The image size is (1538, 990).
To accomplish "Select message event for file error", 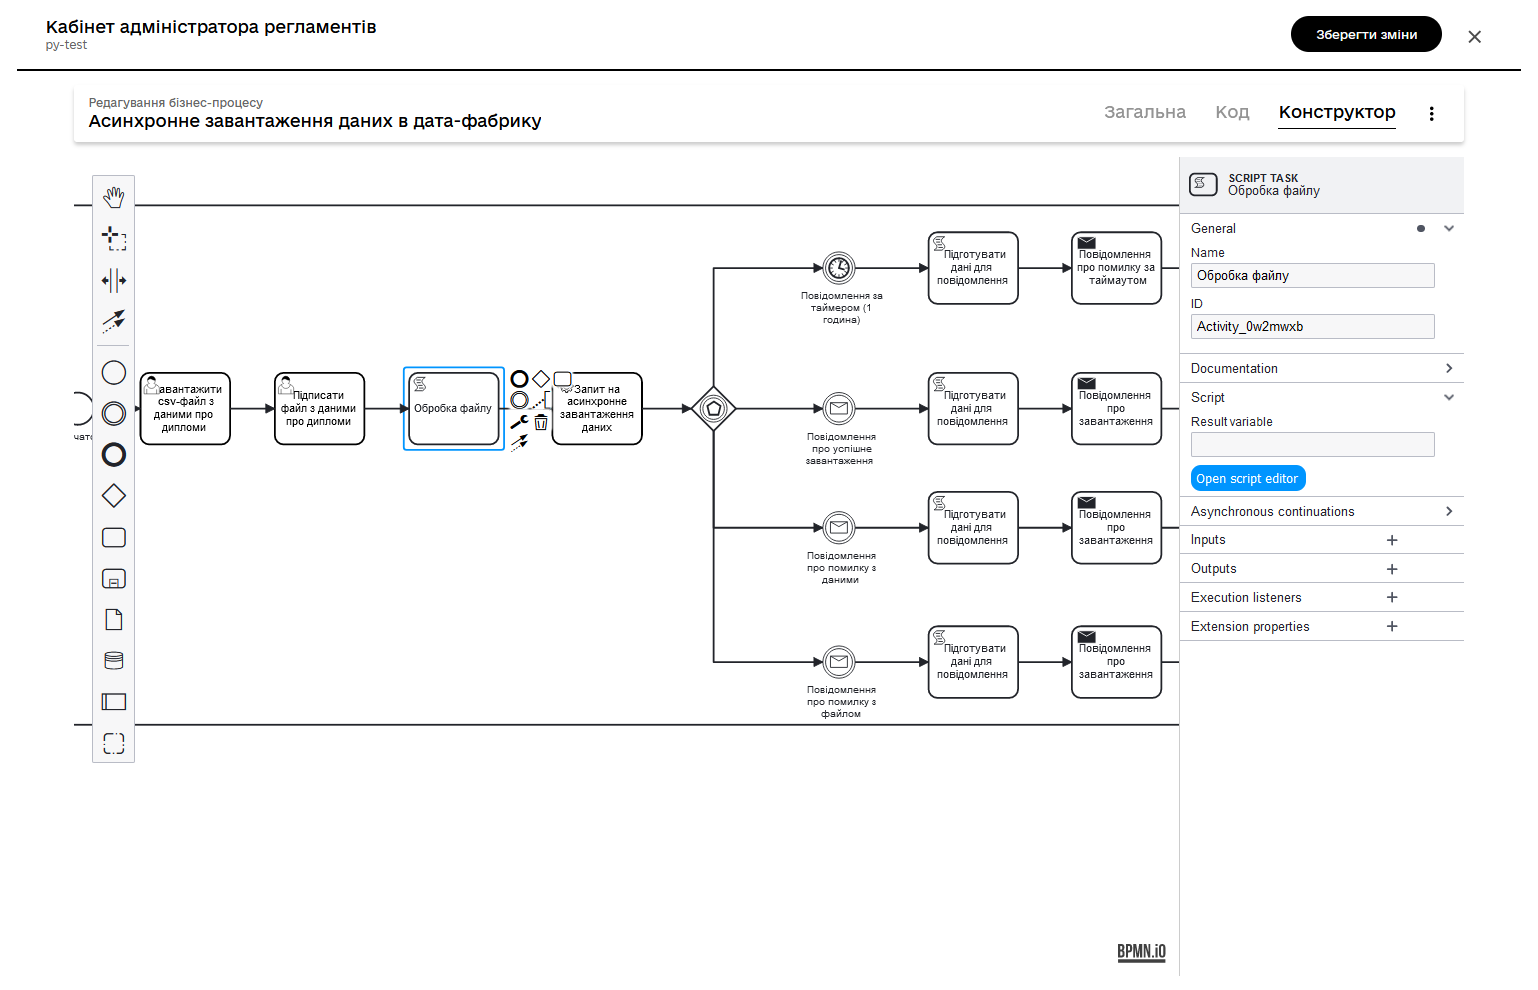I will (x=839, y=662).
